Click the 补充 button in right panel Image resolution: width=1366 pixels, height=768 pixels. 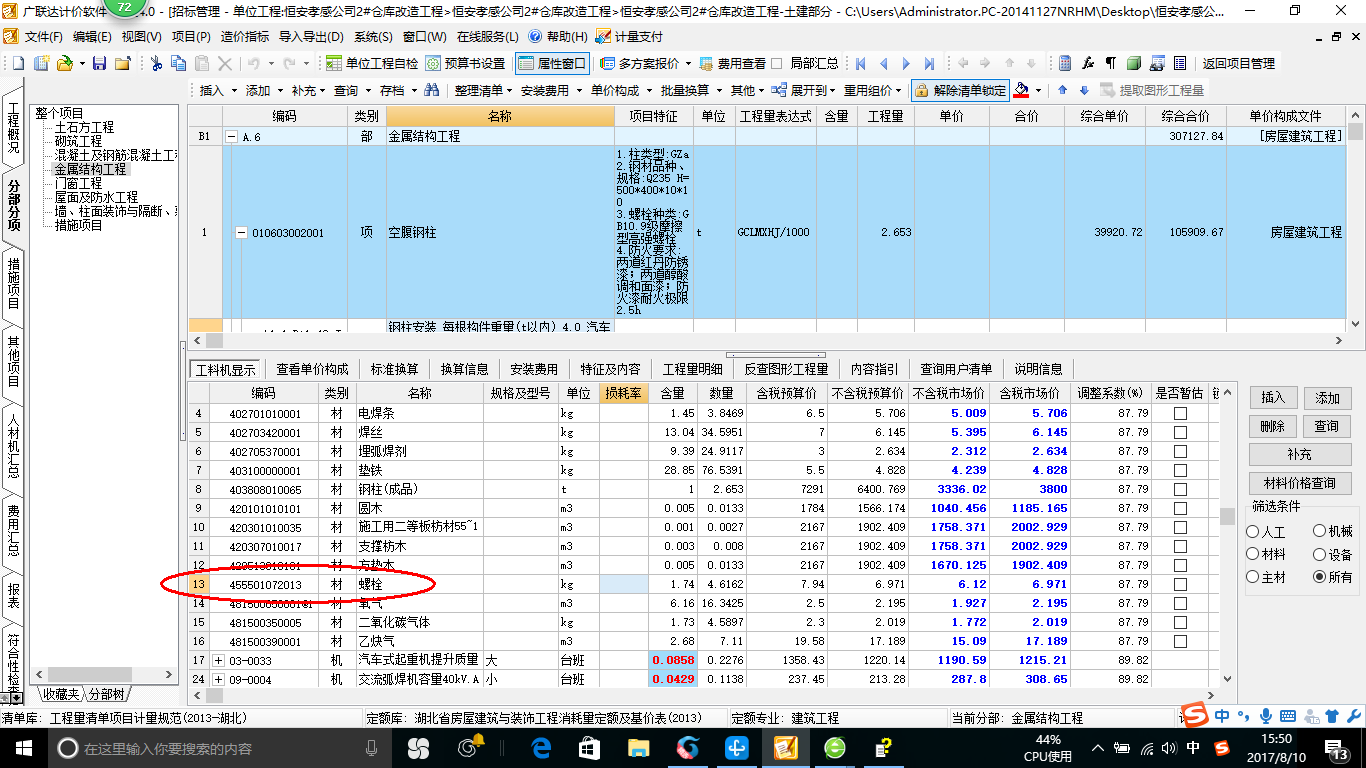pos(1300,454)
